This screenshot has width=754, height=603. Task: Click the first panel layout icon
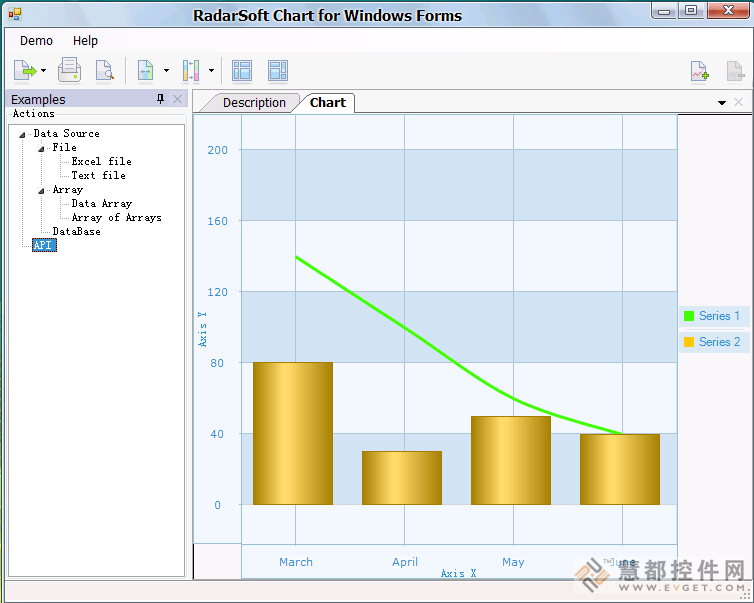pos(242,70)
